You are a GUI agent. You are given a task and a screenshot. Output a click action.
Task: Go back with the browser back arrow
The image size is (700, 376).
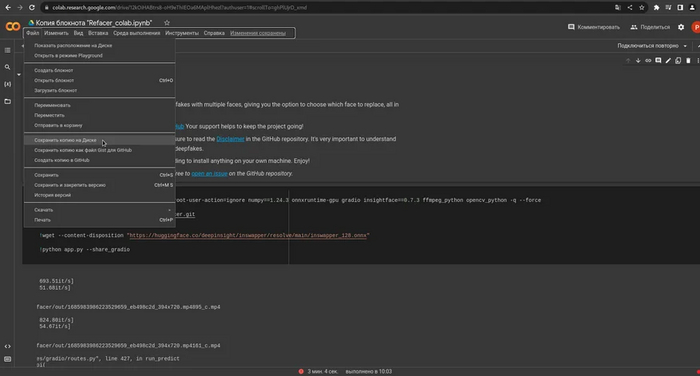coord(8,8)
